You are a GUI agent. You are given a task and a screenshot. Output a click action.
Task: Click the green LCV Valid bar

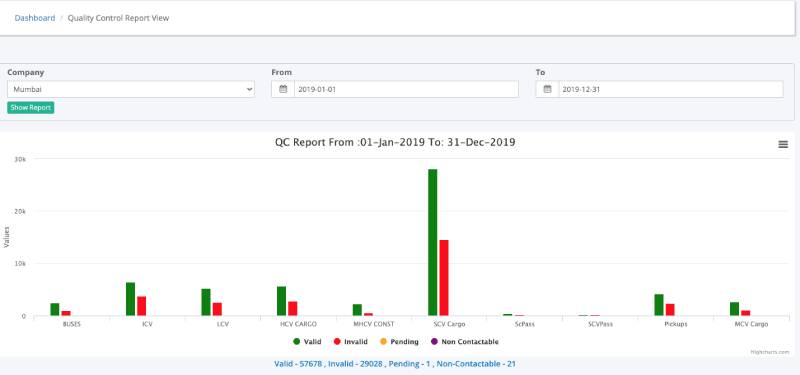coord(206,302)
